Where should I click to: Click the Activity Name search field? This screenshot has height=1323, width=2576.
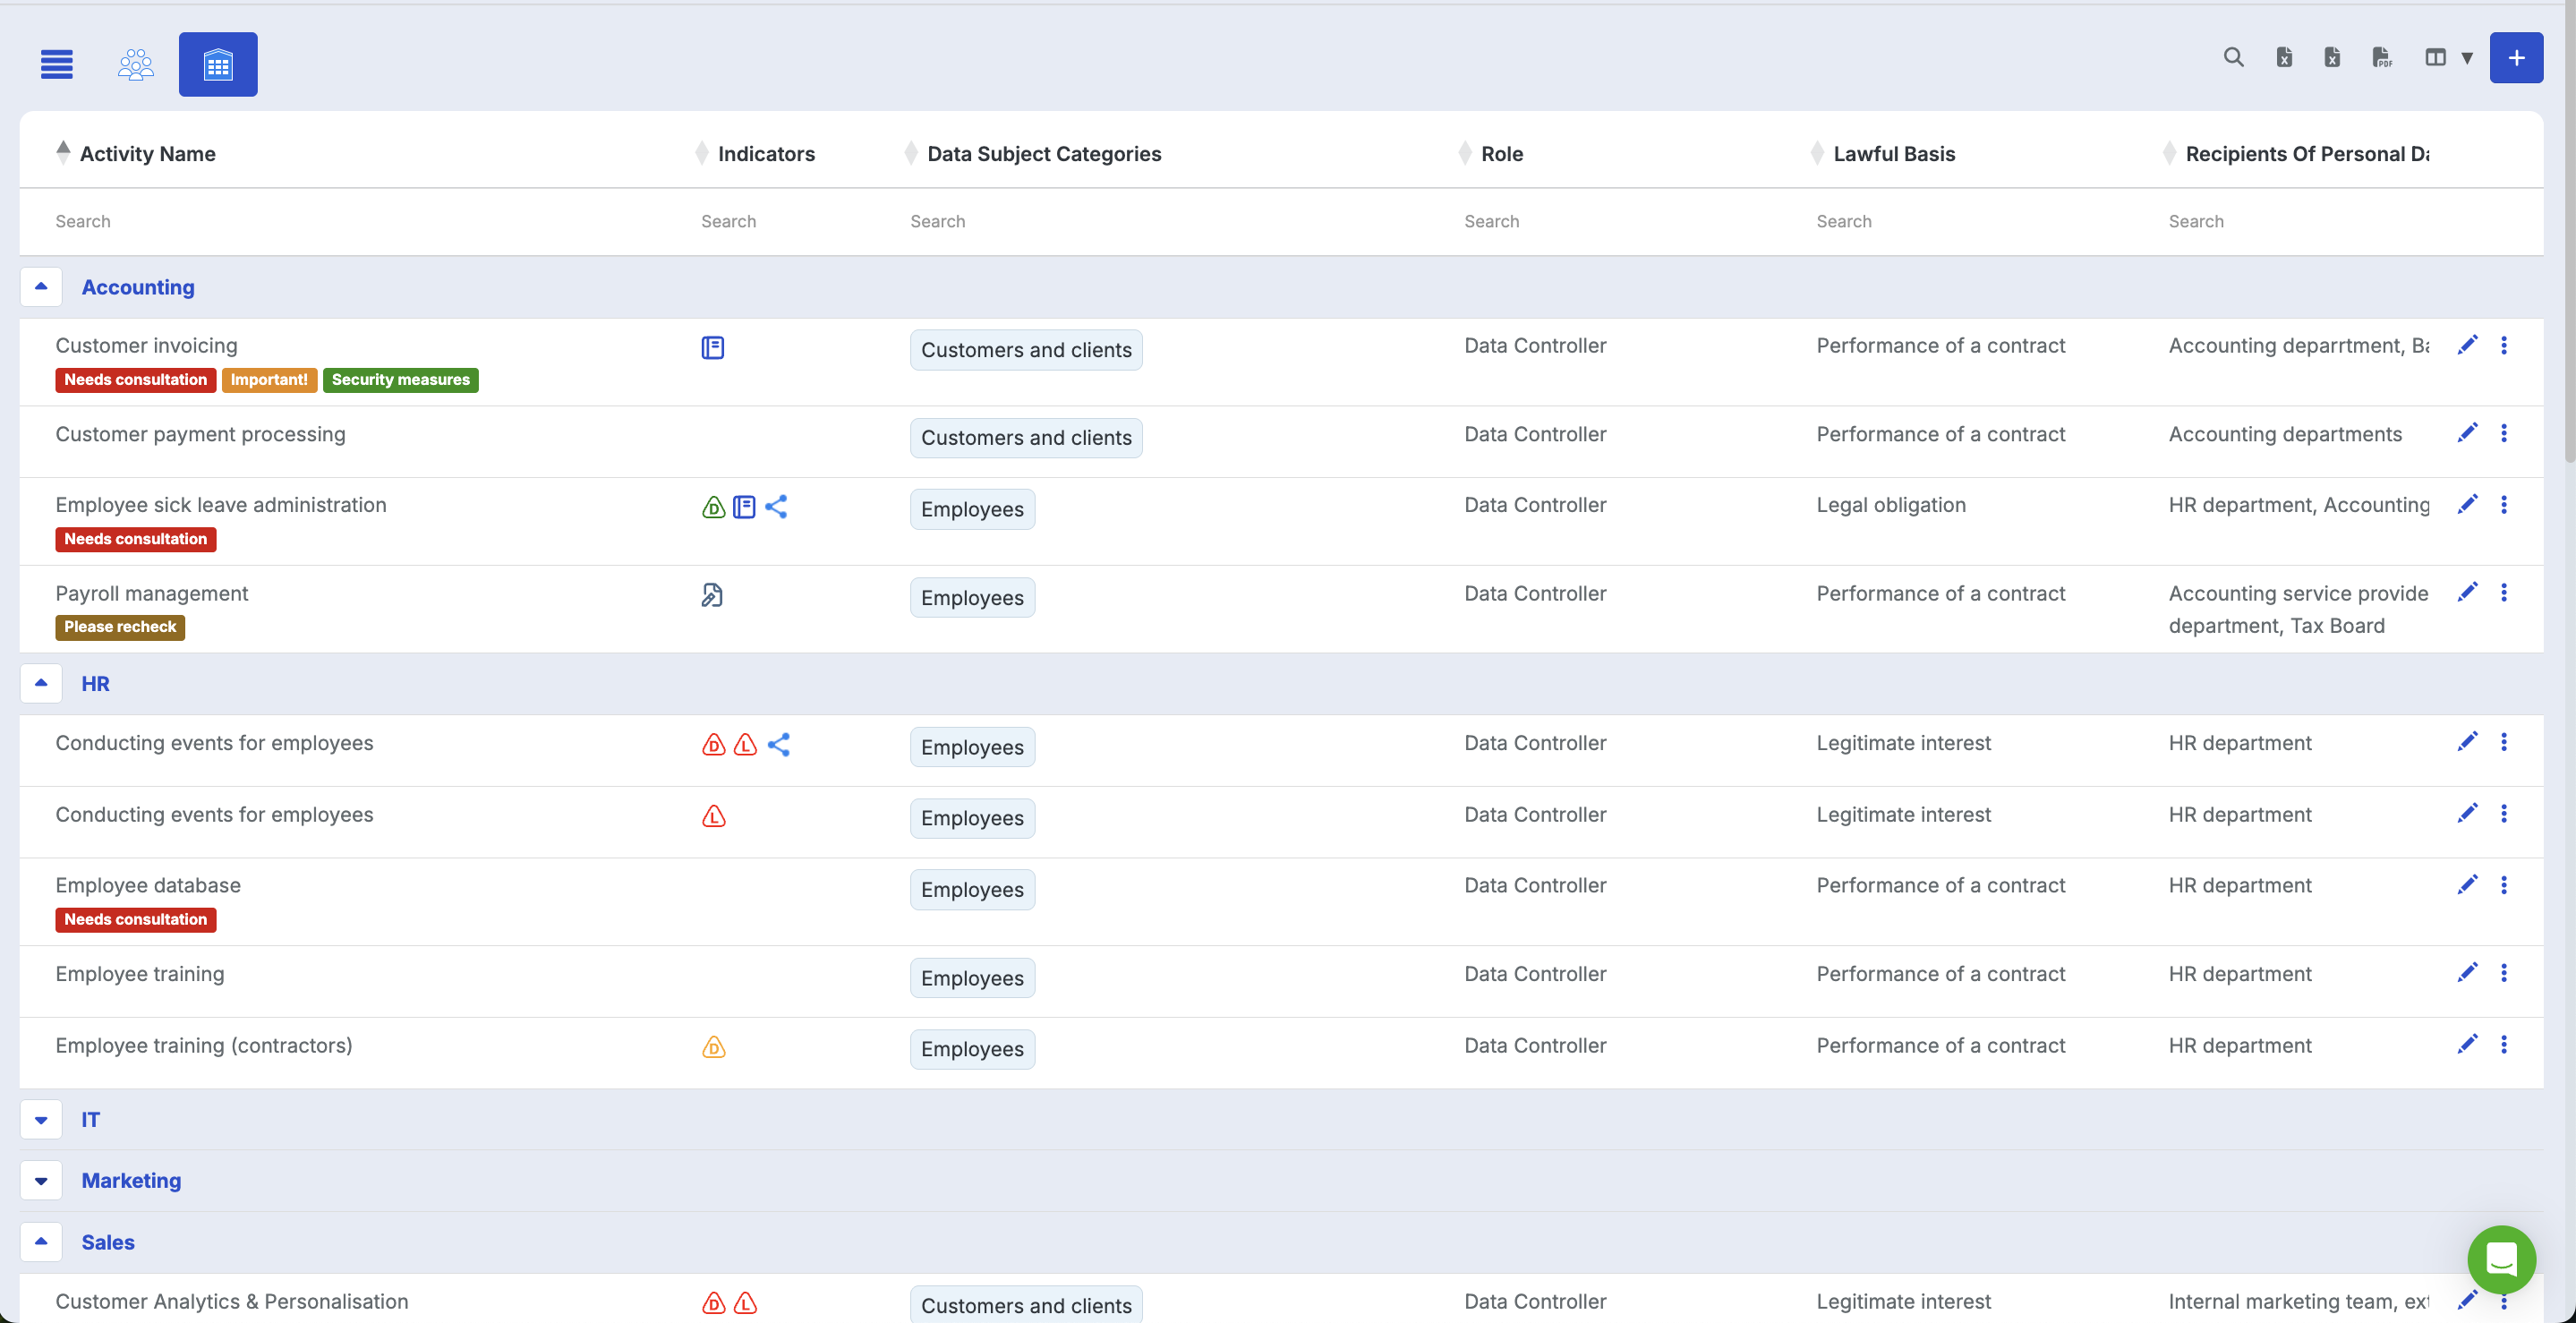(360, 221)
